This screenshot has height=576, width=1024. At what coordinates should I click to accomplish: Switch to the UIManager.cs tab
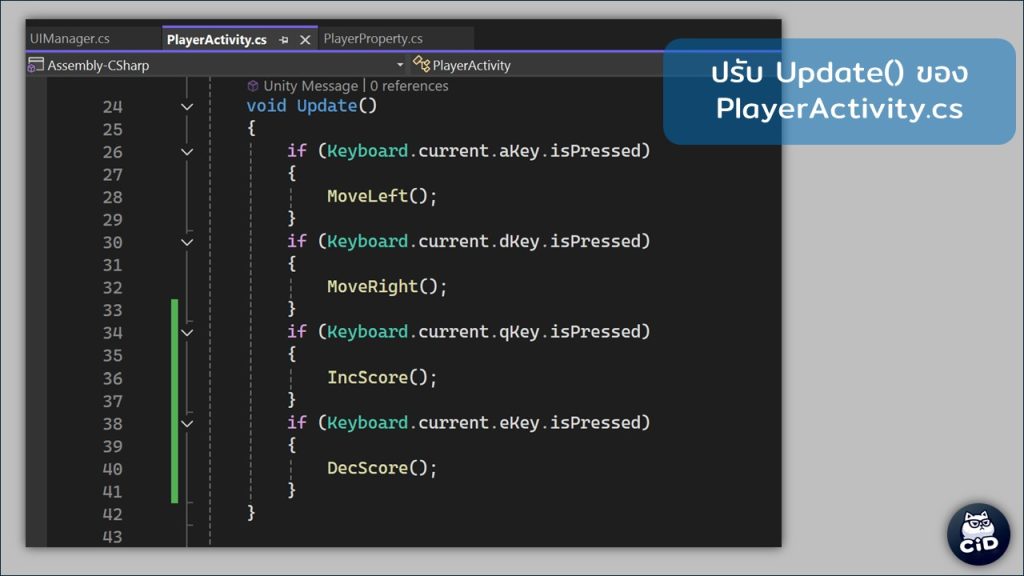tap(70, 39)
